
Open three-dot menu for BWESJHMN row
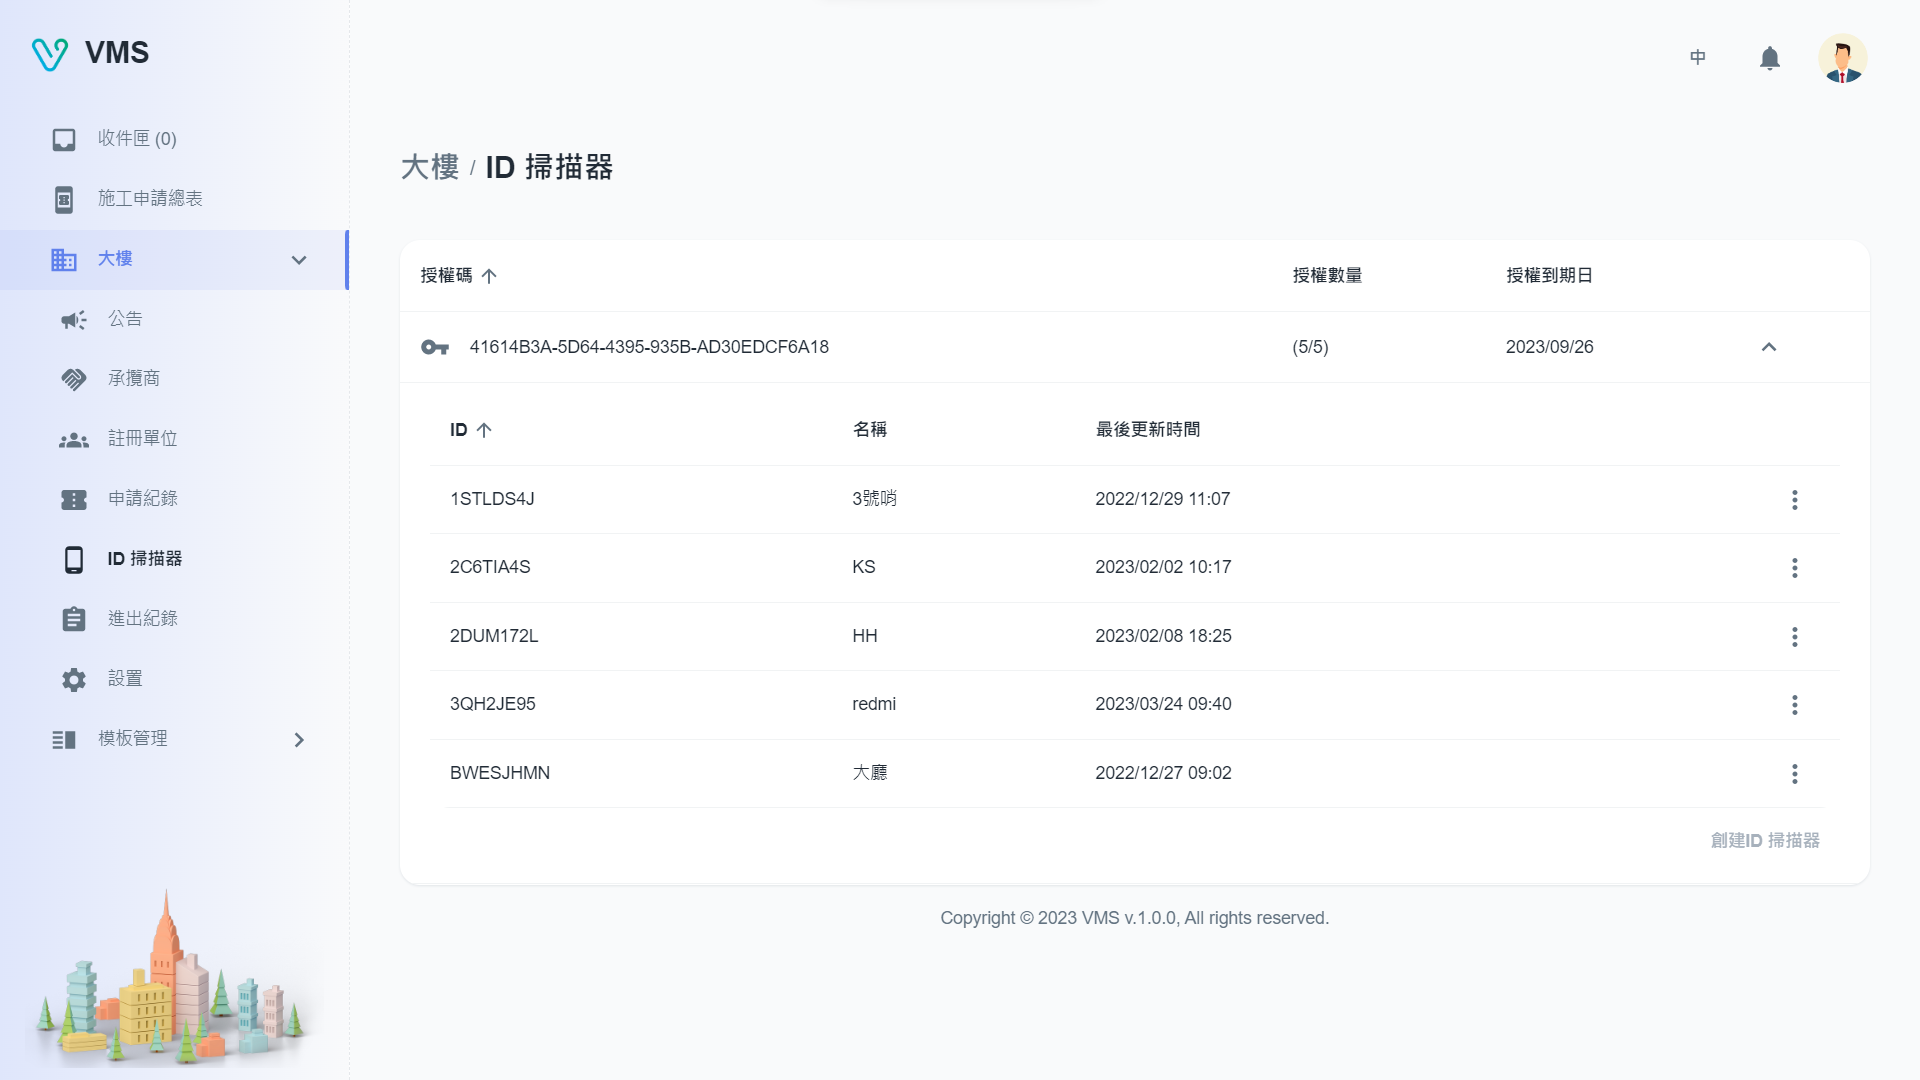[1794, 774]
